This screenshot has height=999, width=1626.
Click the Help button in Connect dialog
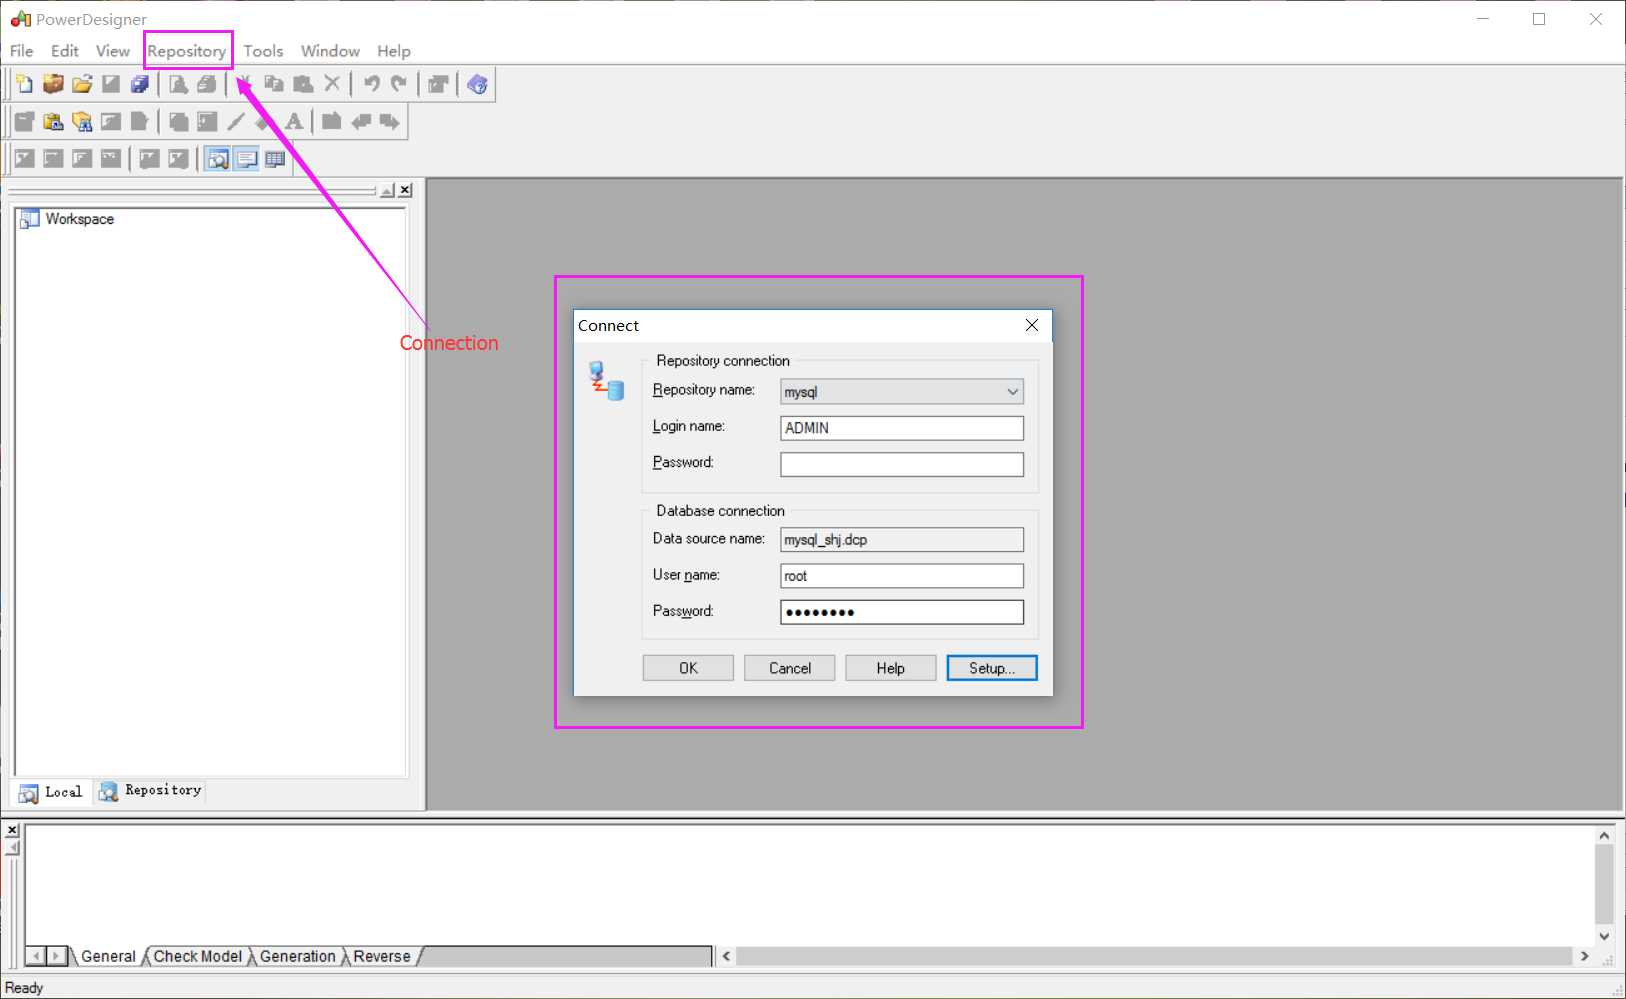[x=891, y=668]
